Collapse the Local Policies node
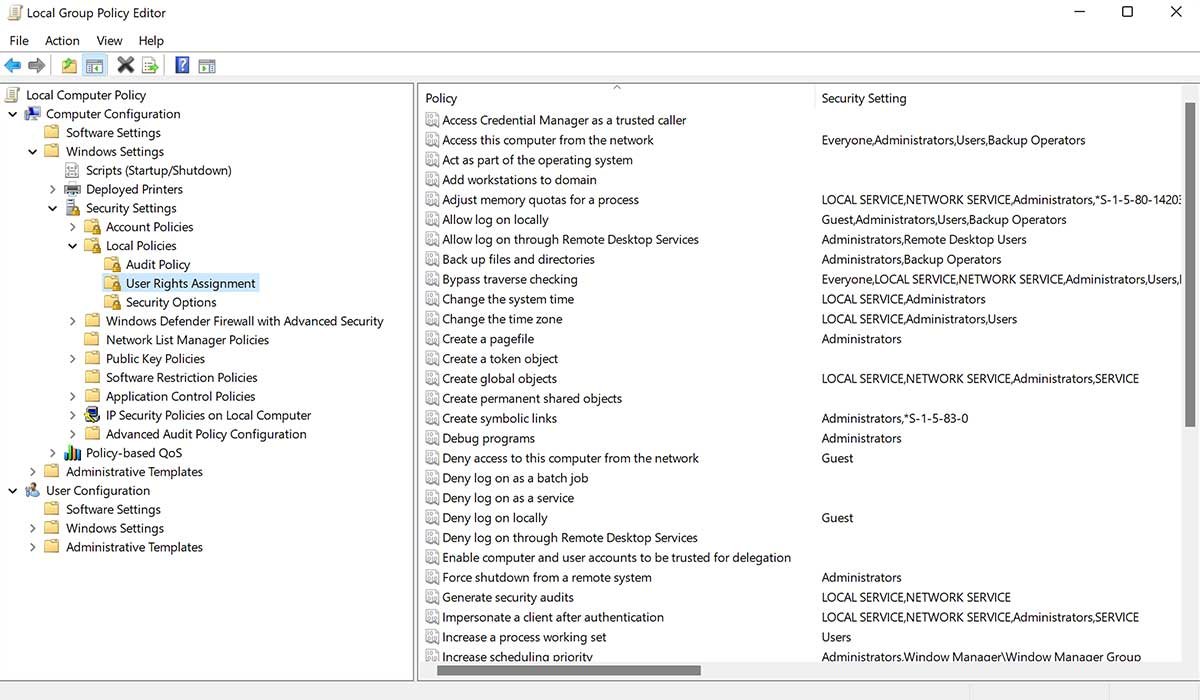The width and height of the screenshot is (1200, 700). 71,245
